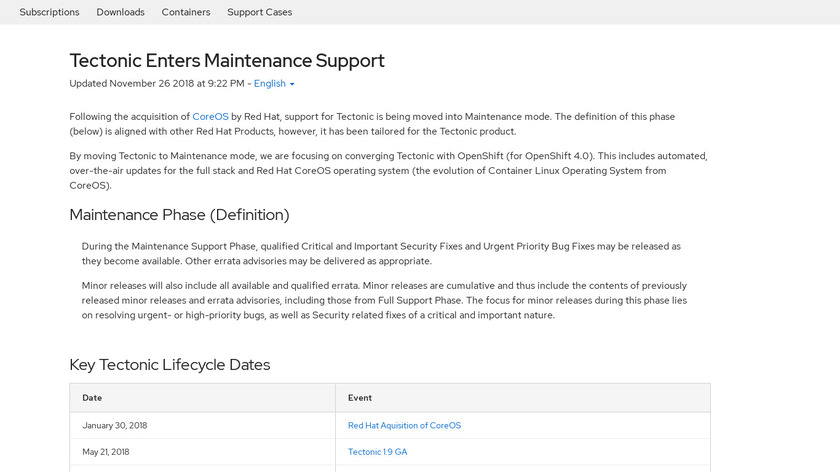The width and height of the screenshot is (840, 472).
Task: Open Support Cases from the top navigation
Action: (x=260, y=12)
